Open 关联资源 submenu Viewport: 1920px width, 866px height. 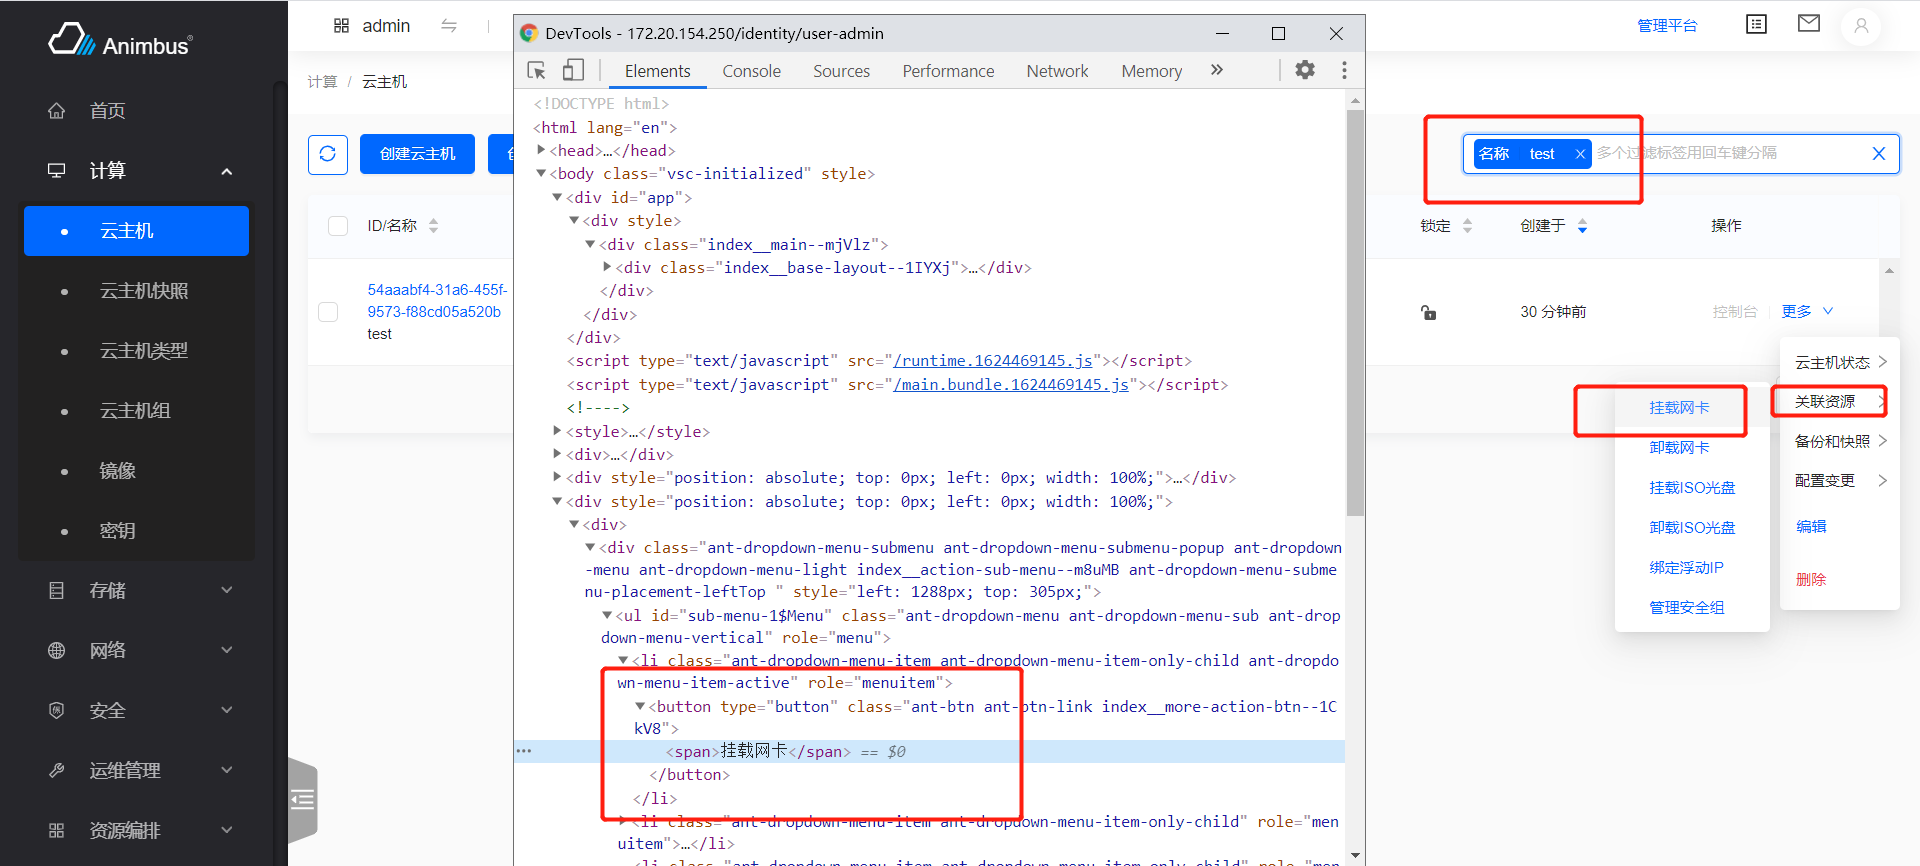click(x=1840, y=401)
